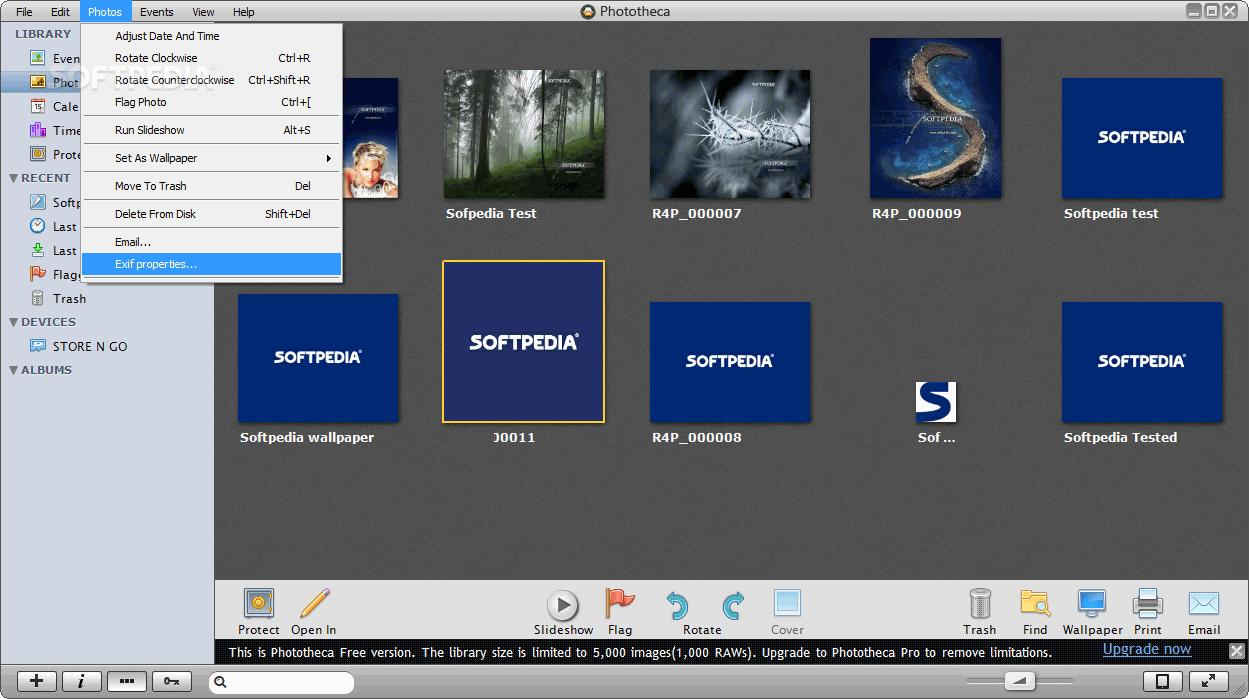This screenshot has width=1249, height=699.
Task: Rotate the photo clockwise with the right arrow icon
Action: (733, 605)
